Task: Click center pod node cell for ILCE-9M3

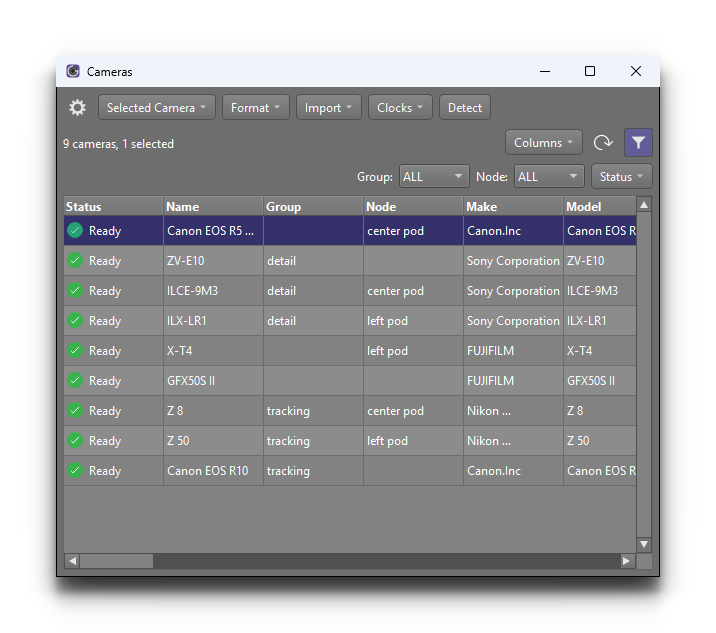Action: (x=413, y=290)
